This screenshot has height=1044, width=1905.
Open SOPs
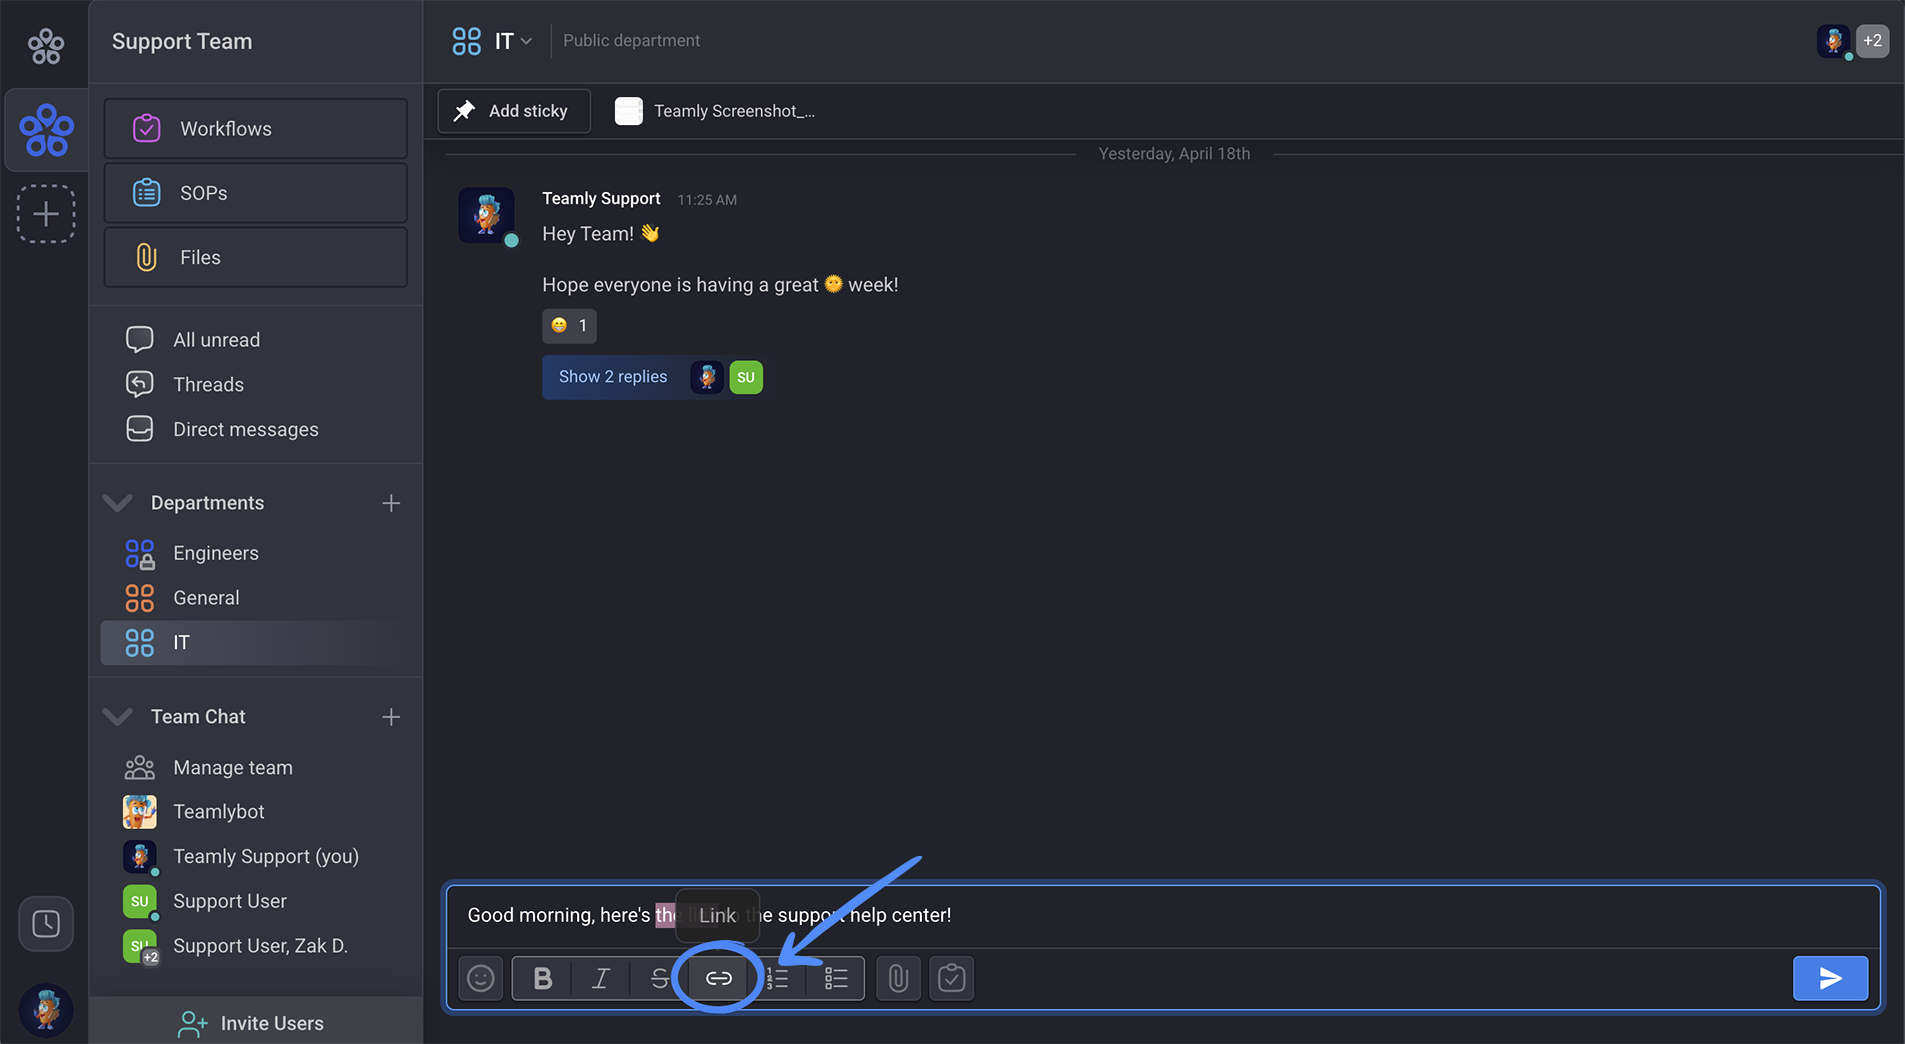(256, 193)
